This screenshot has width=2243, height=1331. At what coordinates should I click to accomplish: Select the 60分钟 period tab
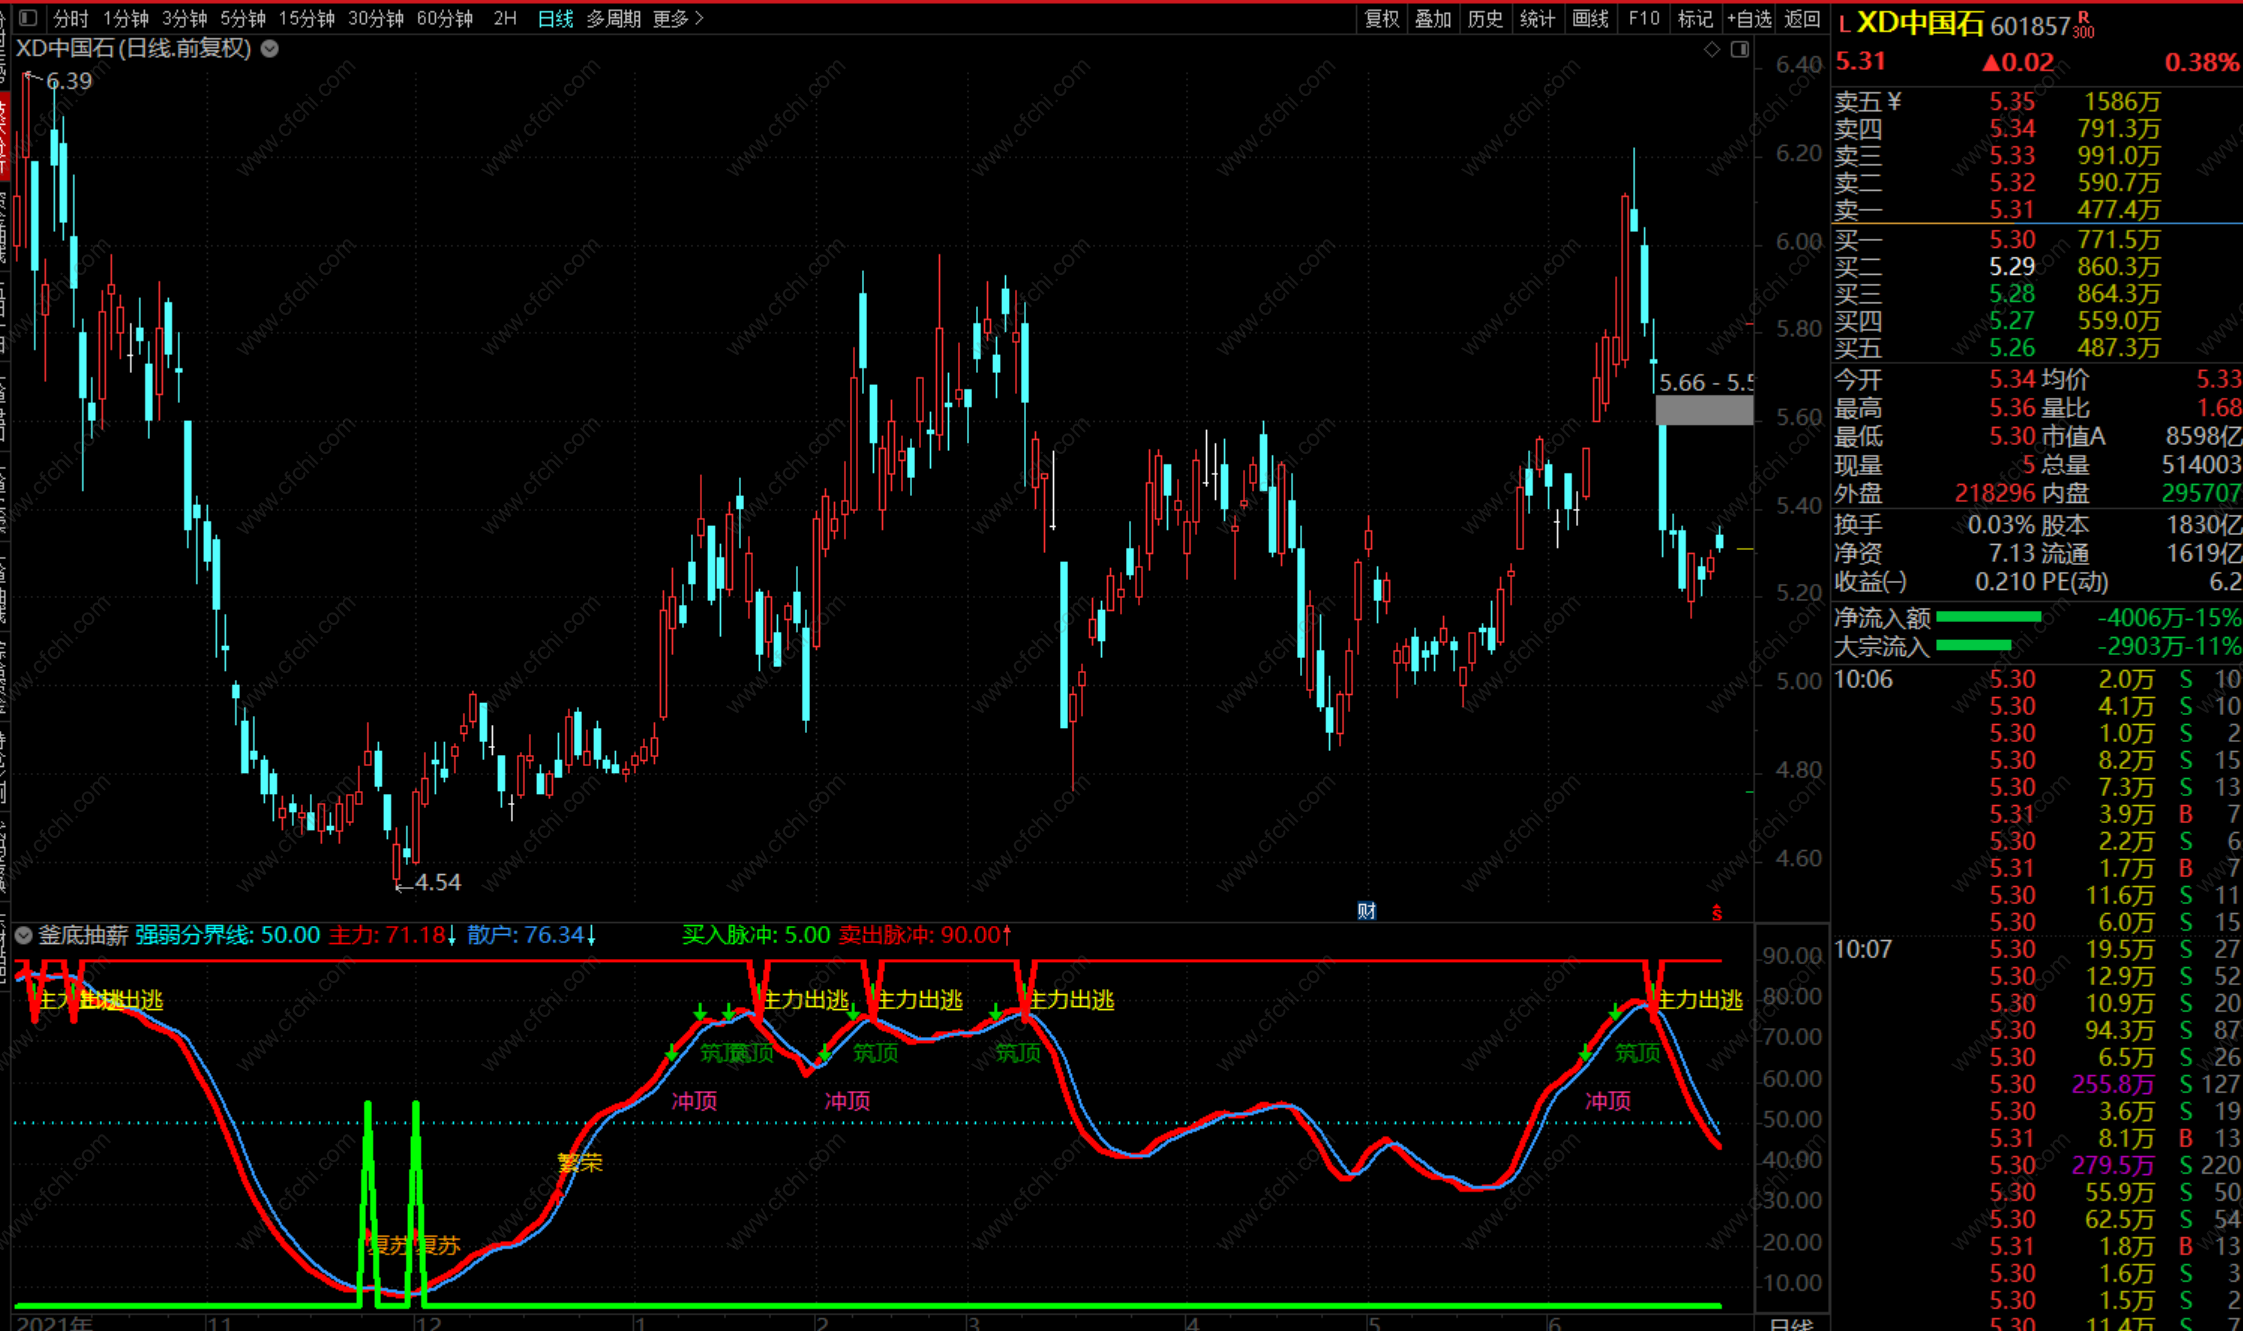(x=444, y=18)
